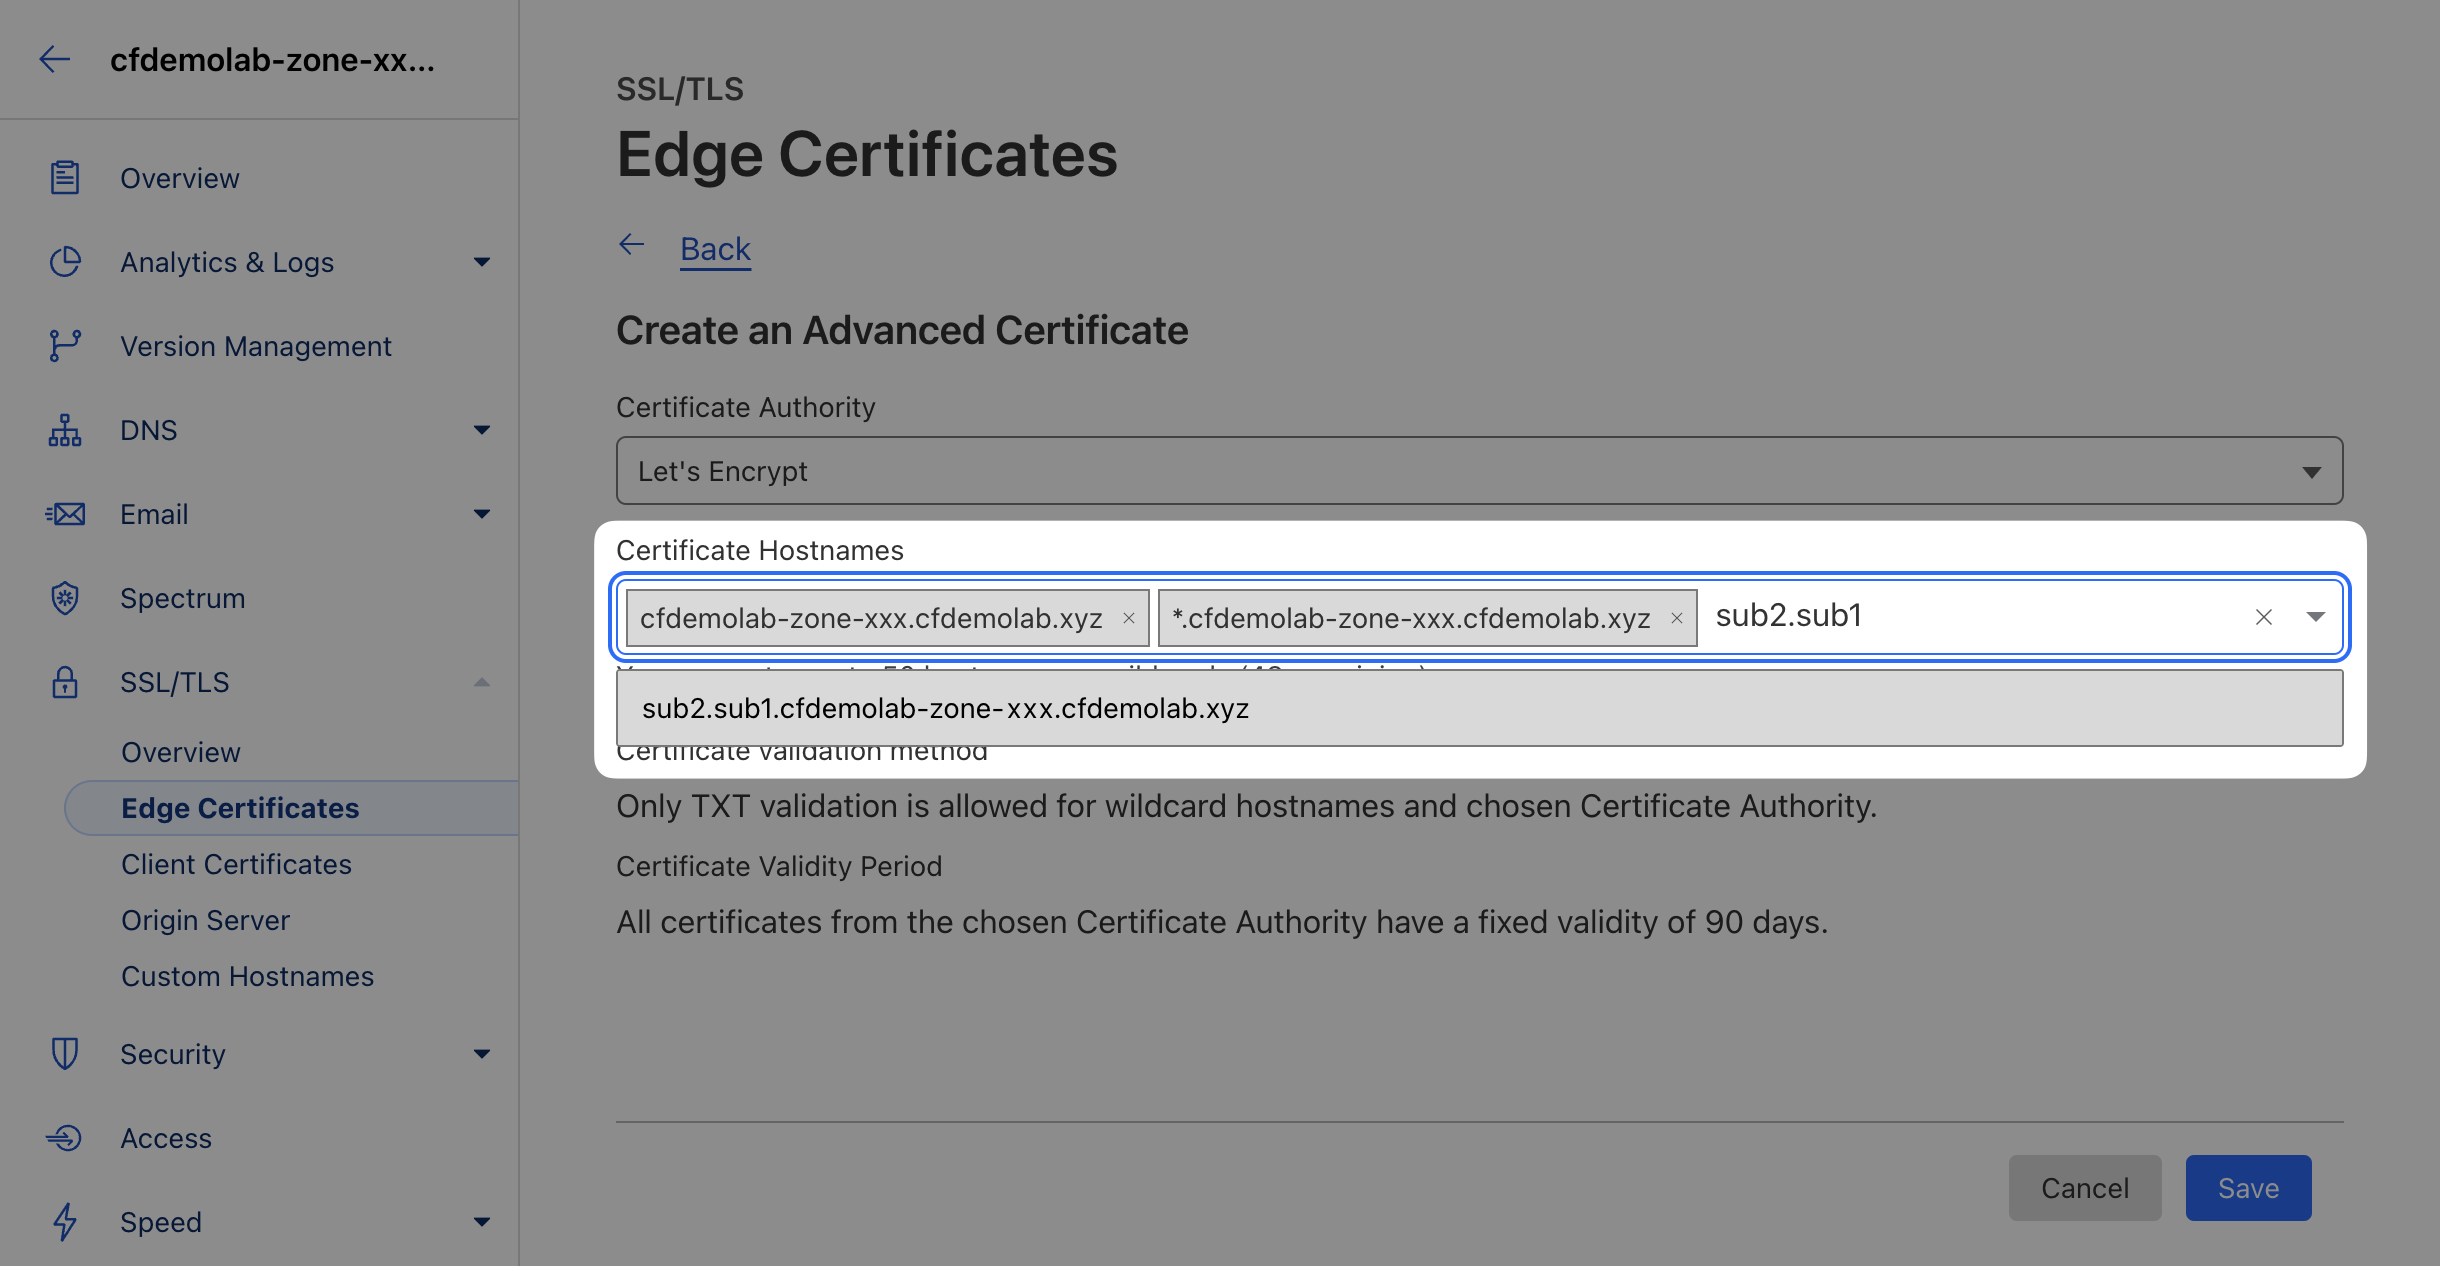Open Origin Server page
Screen dimensions: 2440x1266
click(x=206, y=920)
